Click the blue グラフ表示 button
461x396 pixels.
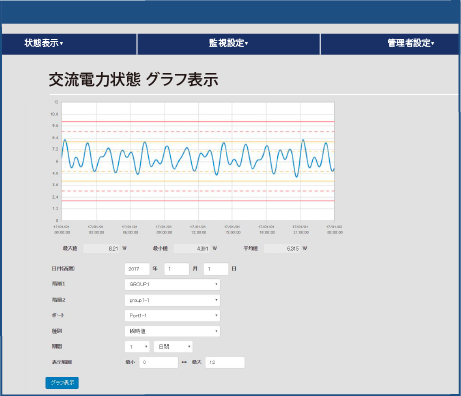[62, 383]
